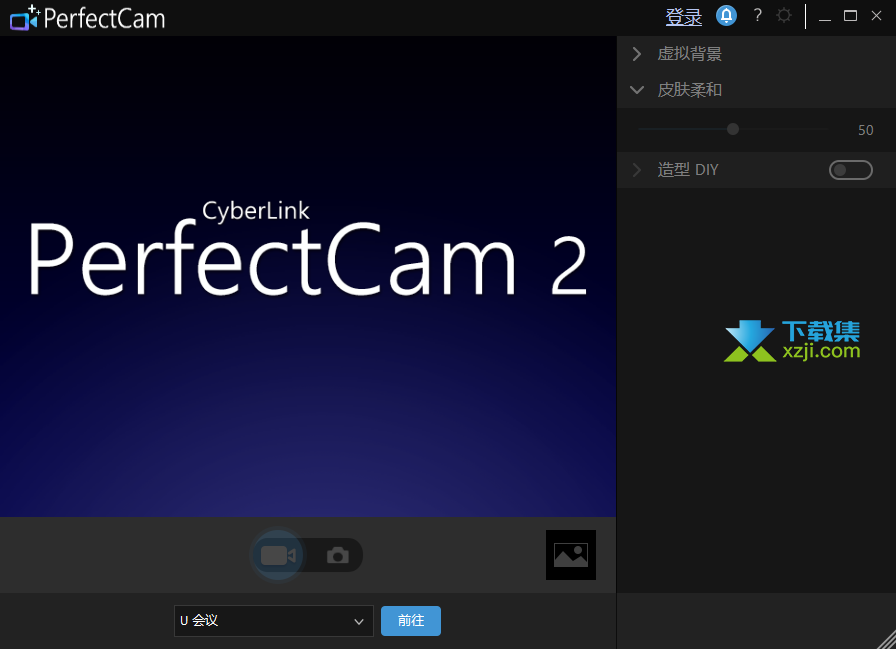Viewport: 896px width, 649px height.
Task: Switch to photo snapshot mode
Action: tap(338, 555)
